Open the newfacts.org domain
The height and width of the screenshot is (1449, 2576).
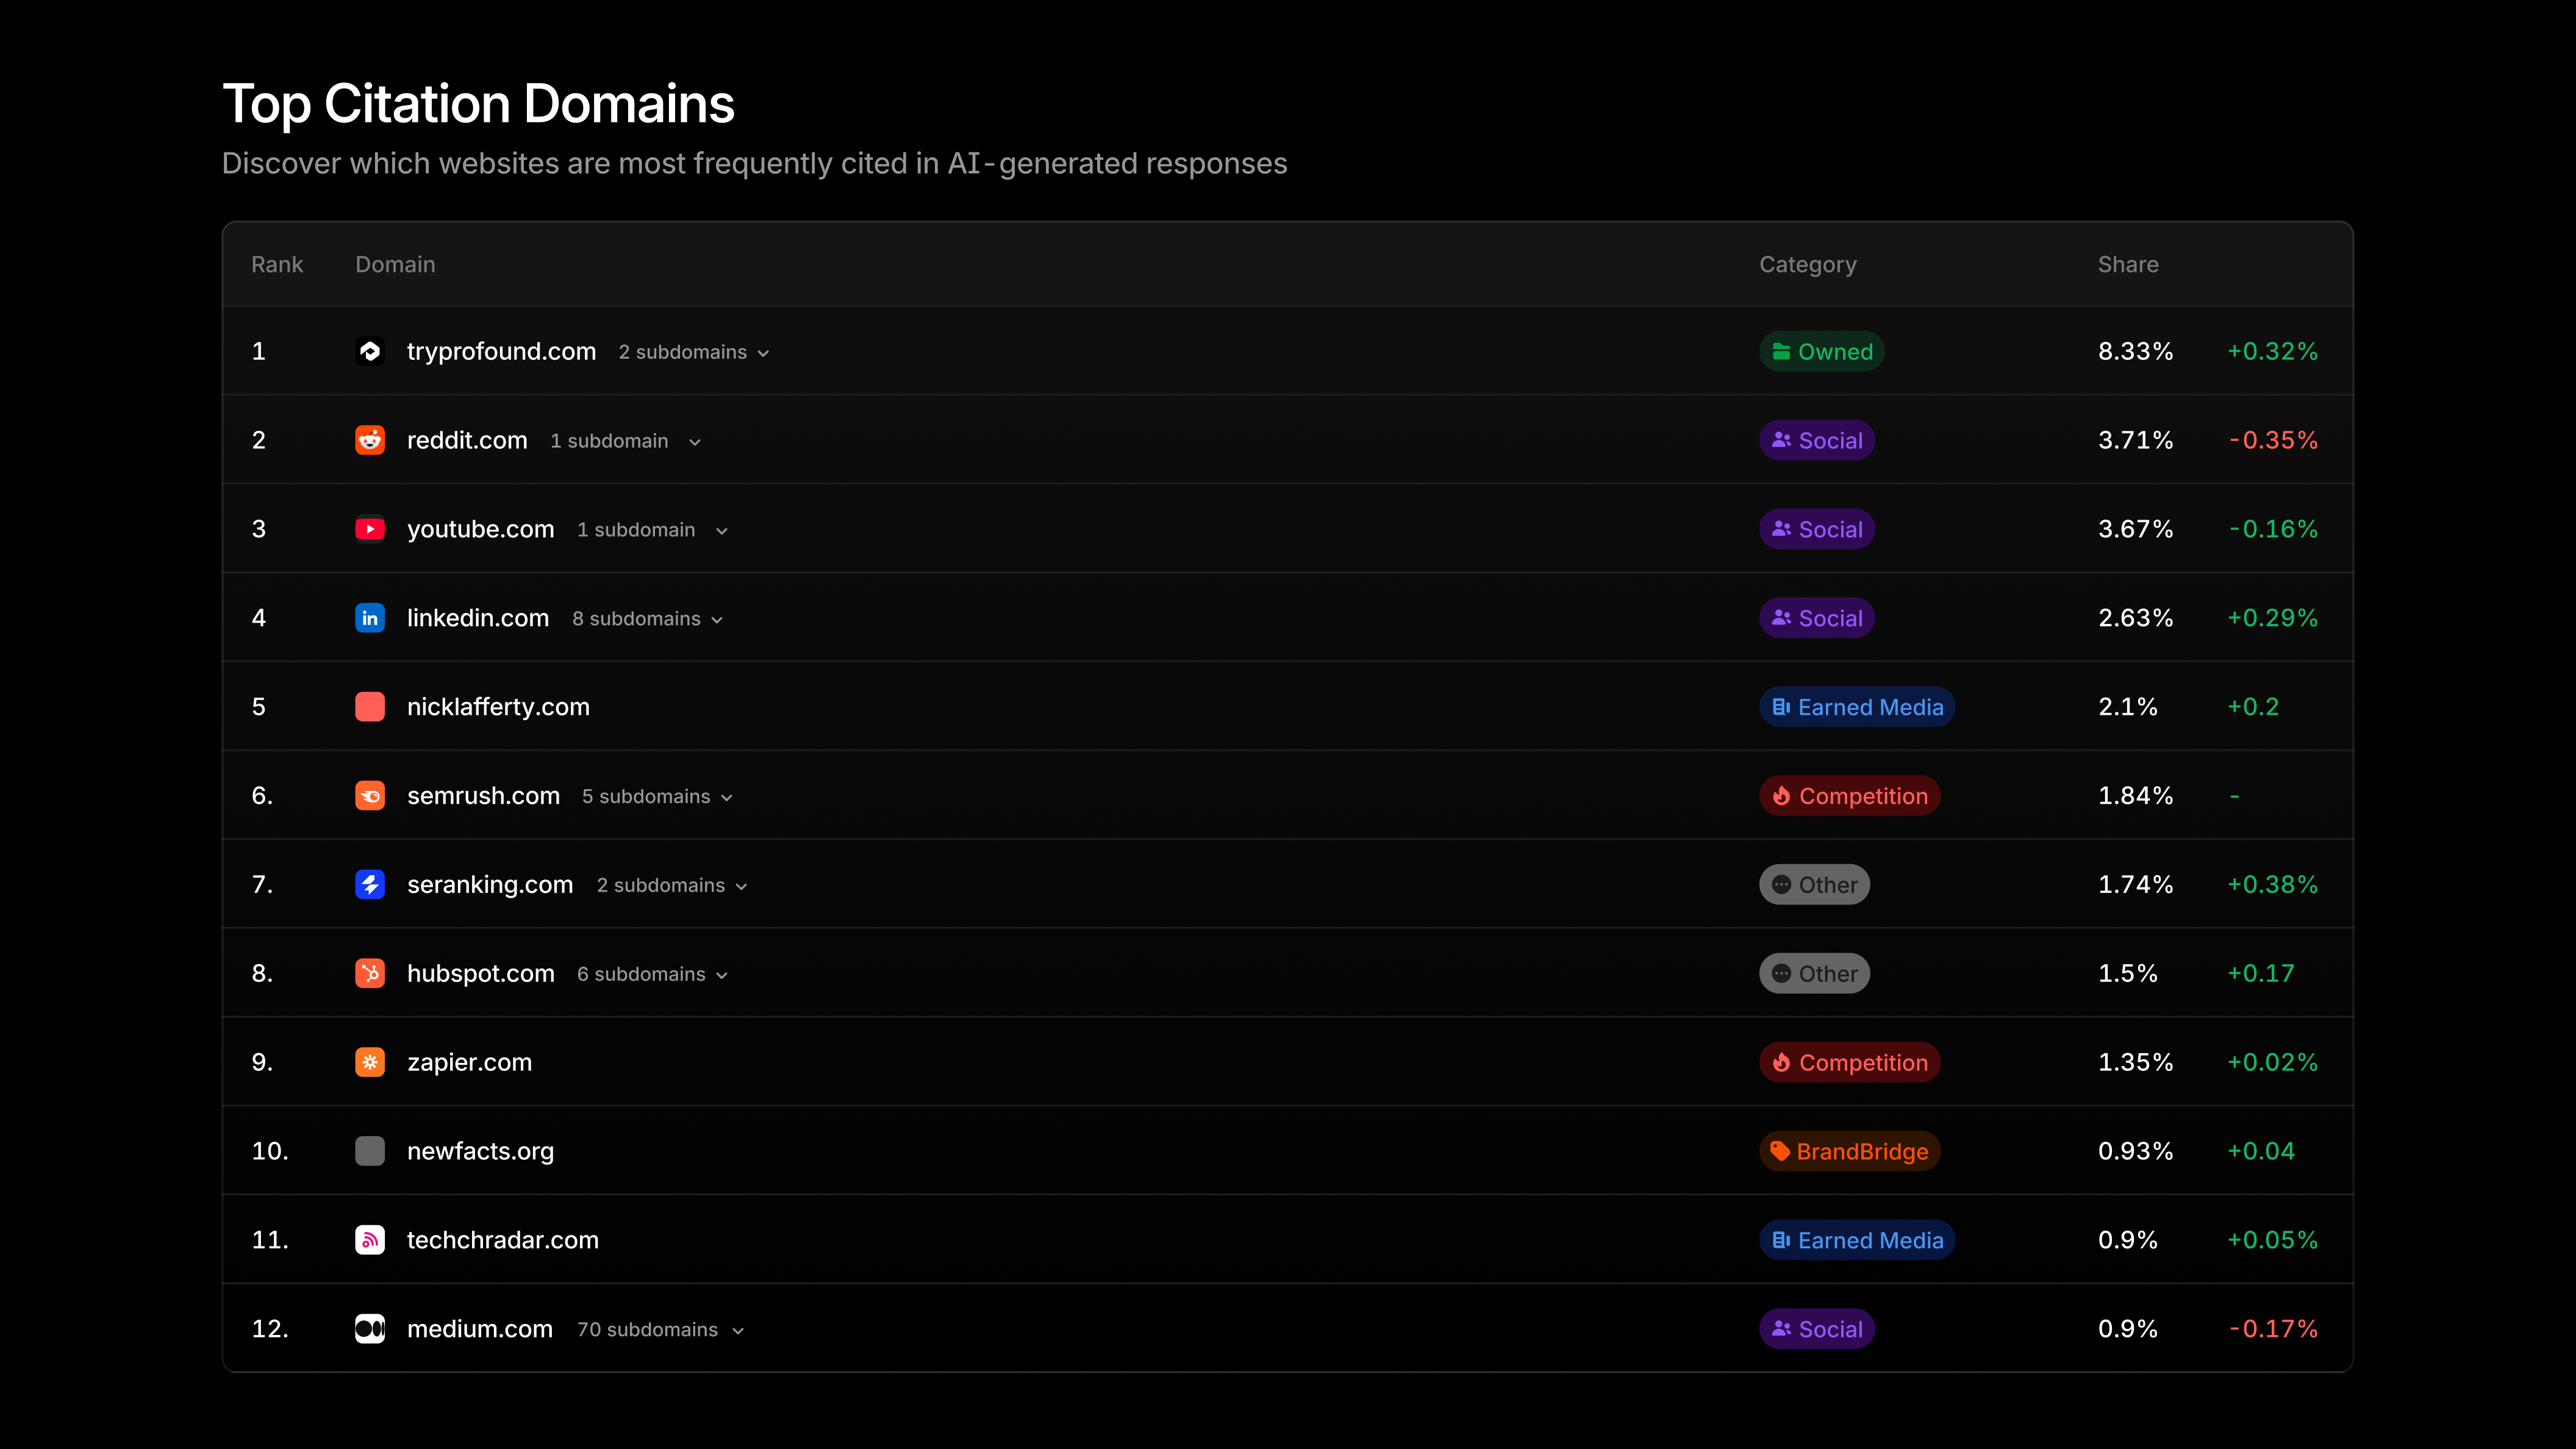pyautogui.click(x=480, y=1151)
